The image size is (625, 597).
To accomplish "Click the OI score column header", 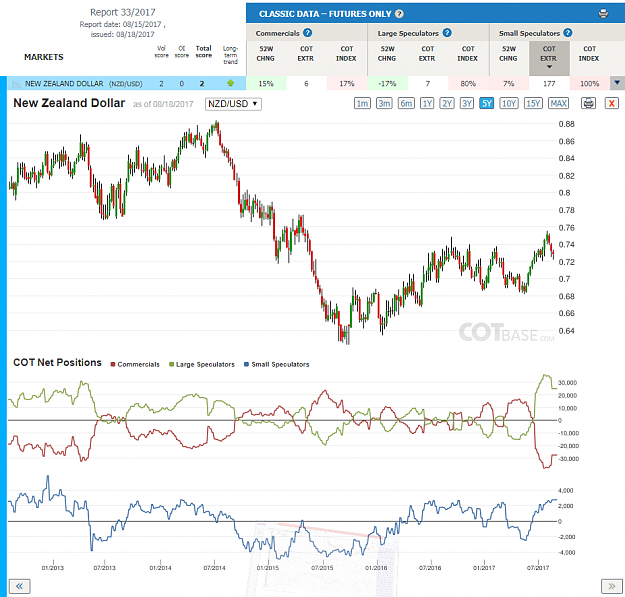I will [x=182, y=52].
